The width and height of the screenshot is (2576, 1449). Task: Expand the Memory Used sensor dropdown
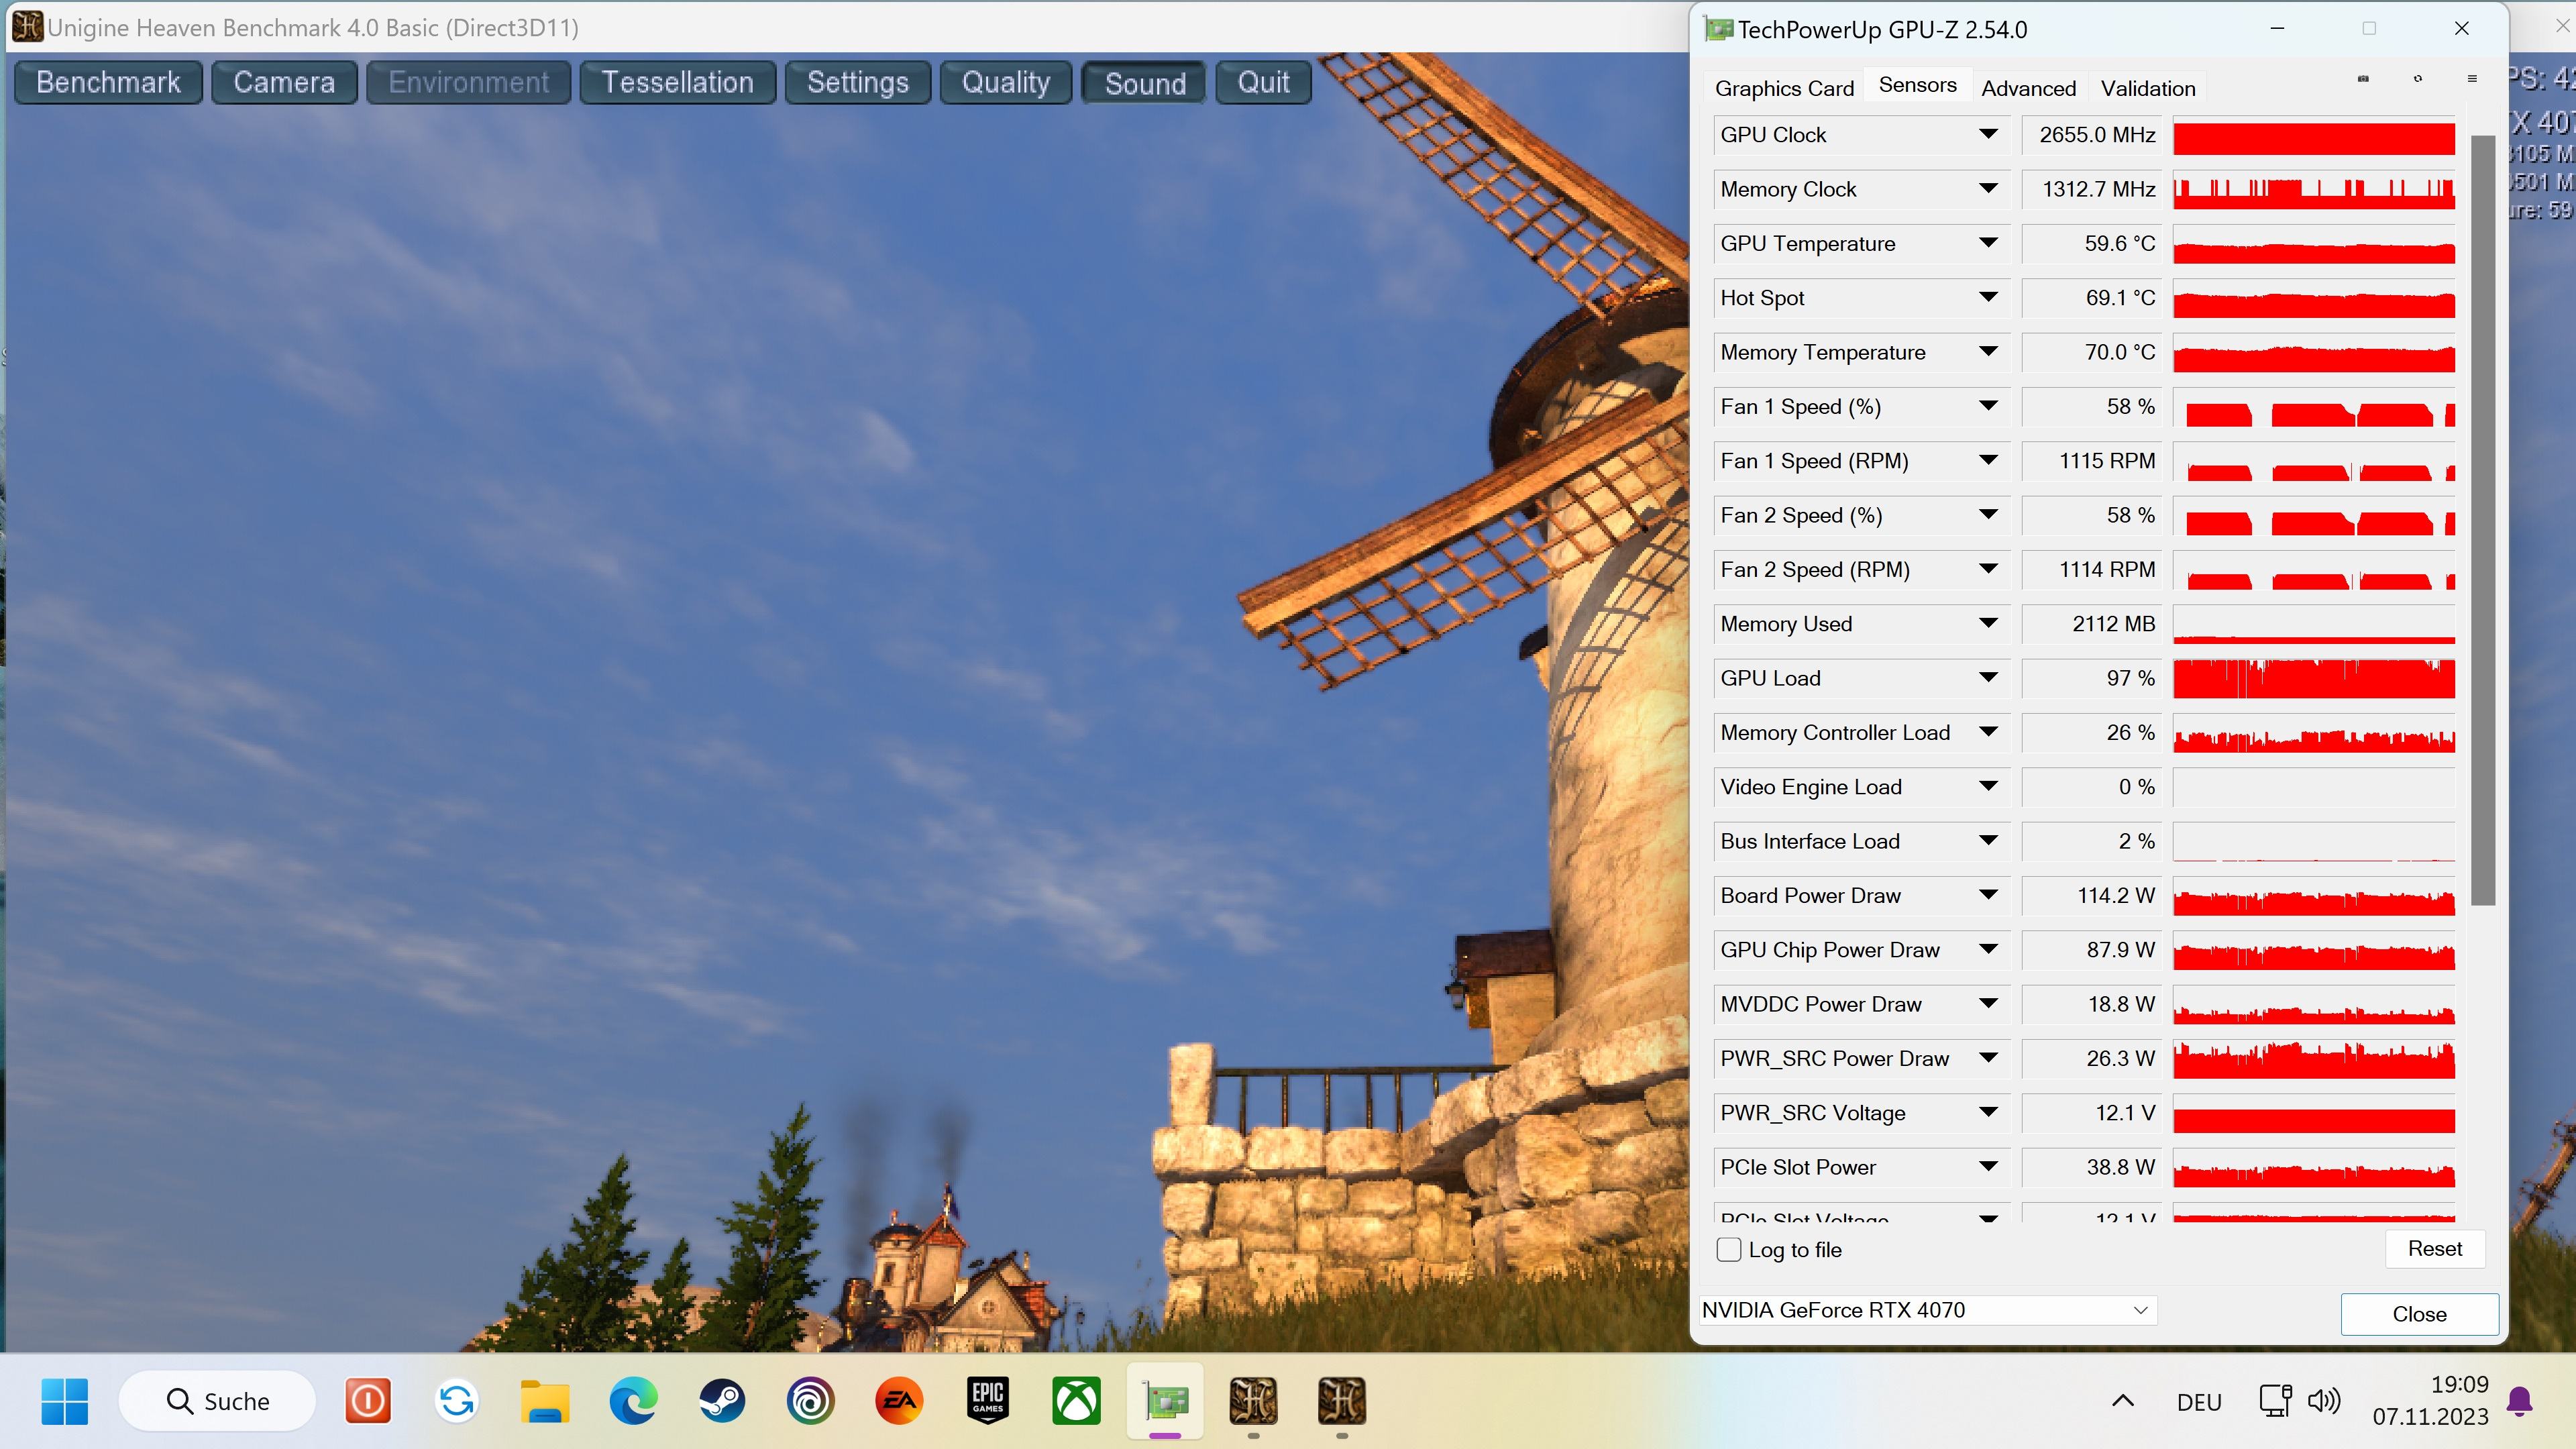tap(1988, 623)
